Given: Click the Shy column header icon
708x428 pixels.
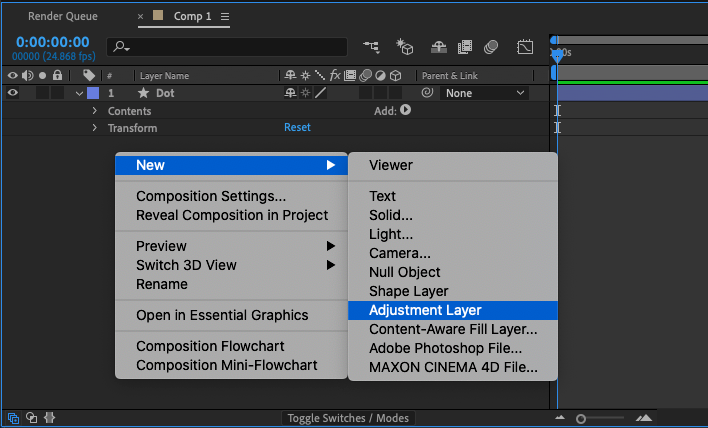Looking at the screenshot, I should (x=290, y=75).
